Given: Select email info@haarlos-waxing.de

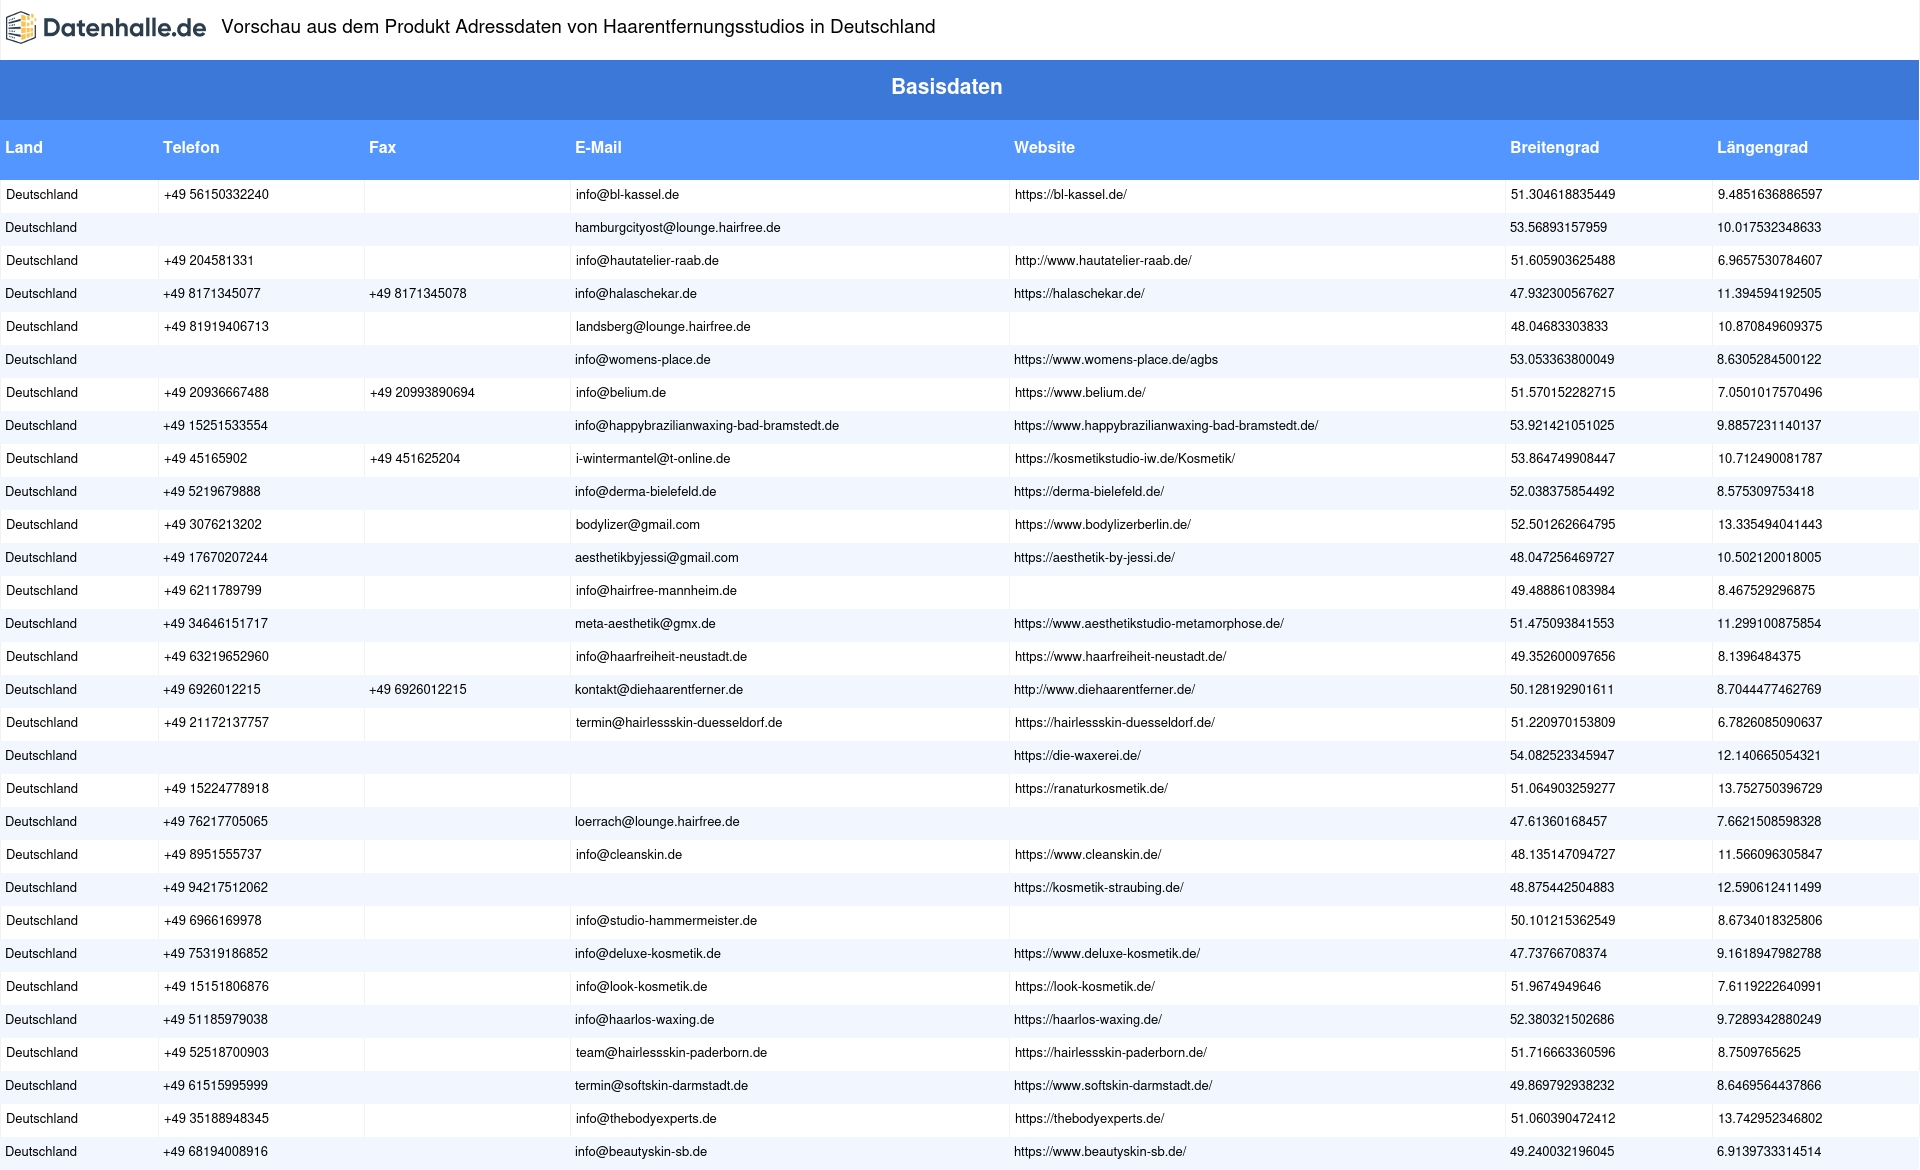Looking at the screenshot, I should [x=644, y=1020].
